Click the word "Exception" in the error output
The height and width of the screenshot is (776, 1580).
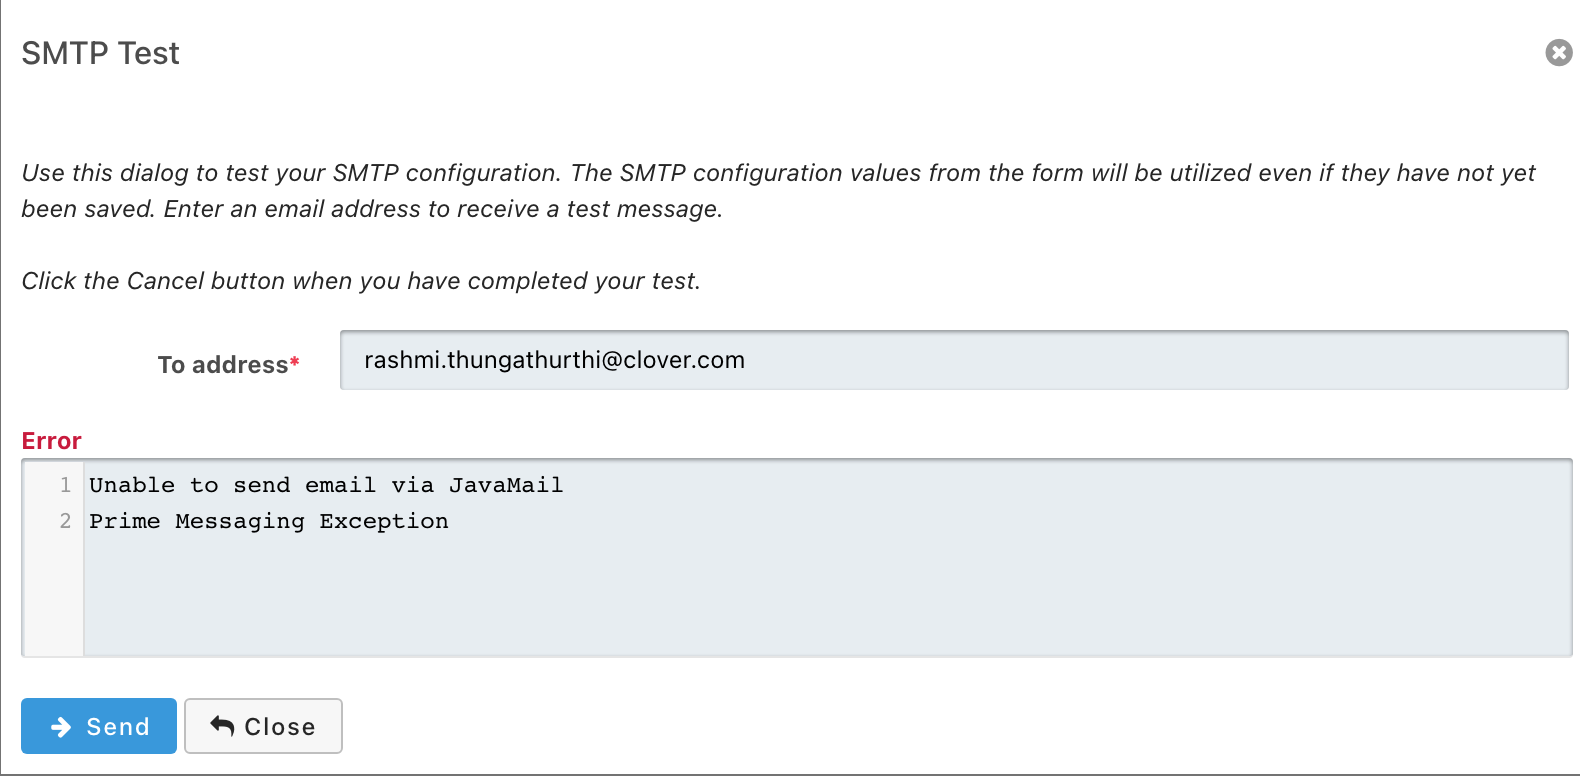pyautogui.click(x=384, y=522)
